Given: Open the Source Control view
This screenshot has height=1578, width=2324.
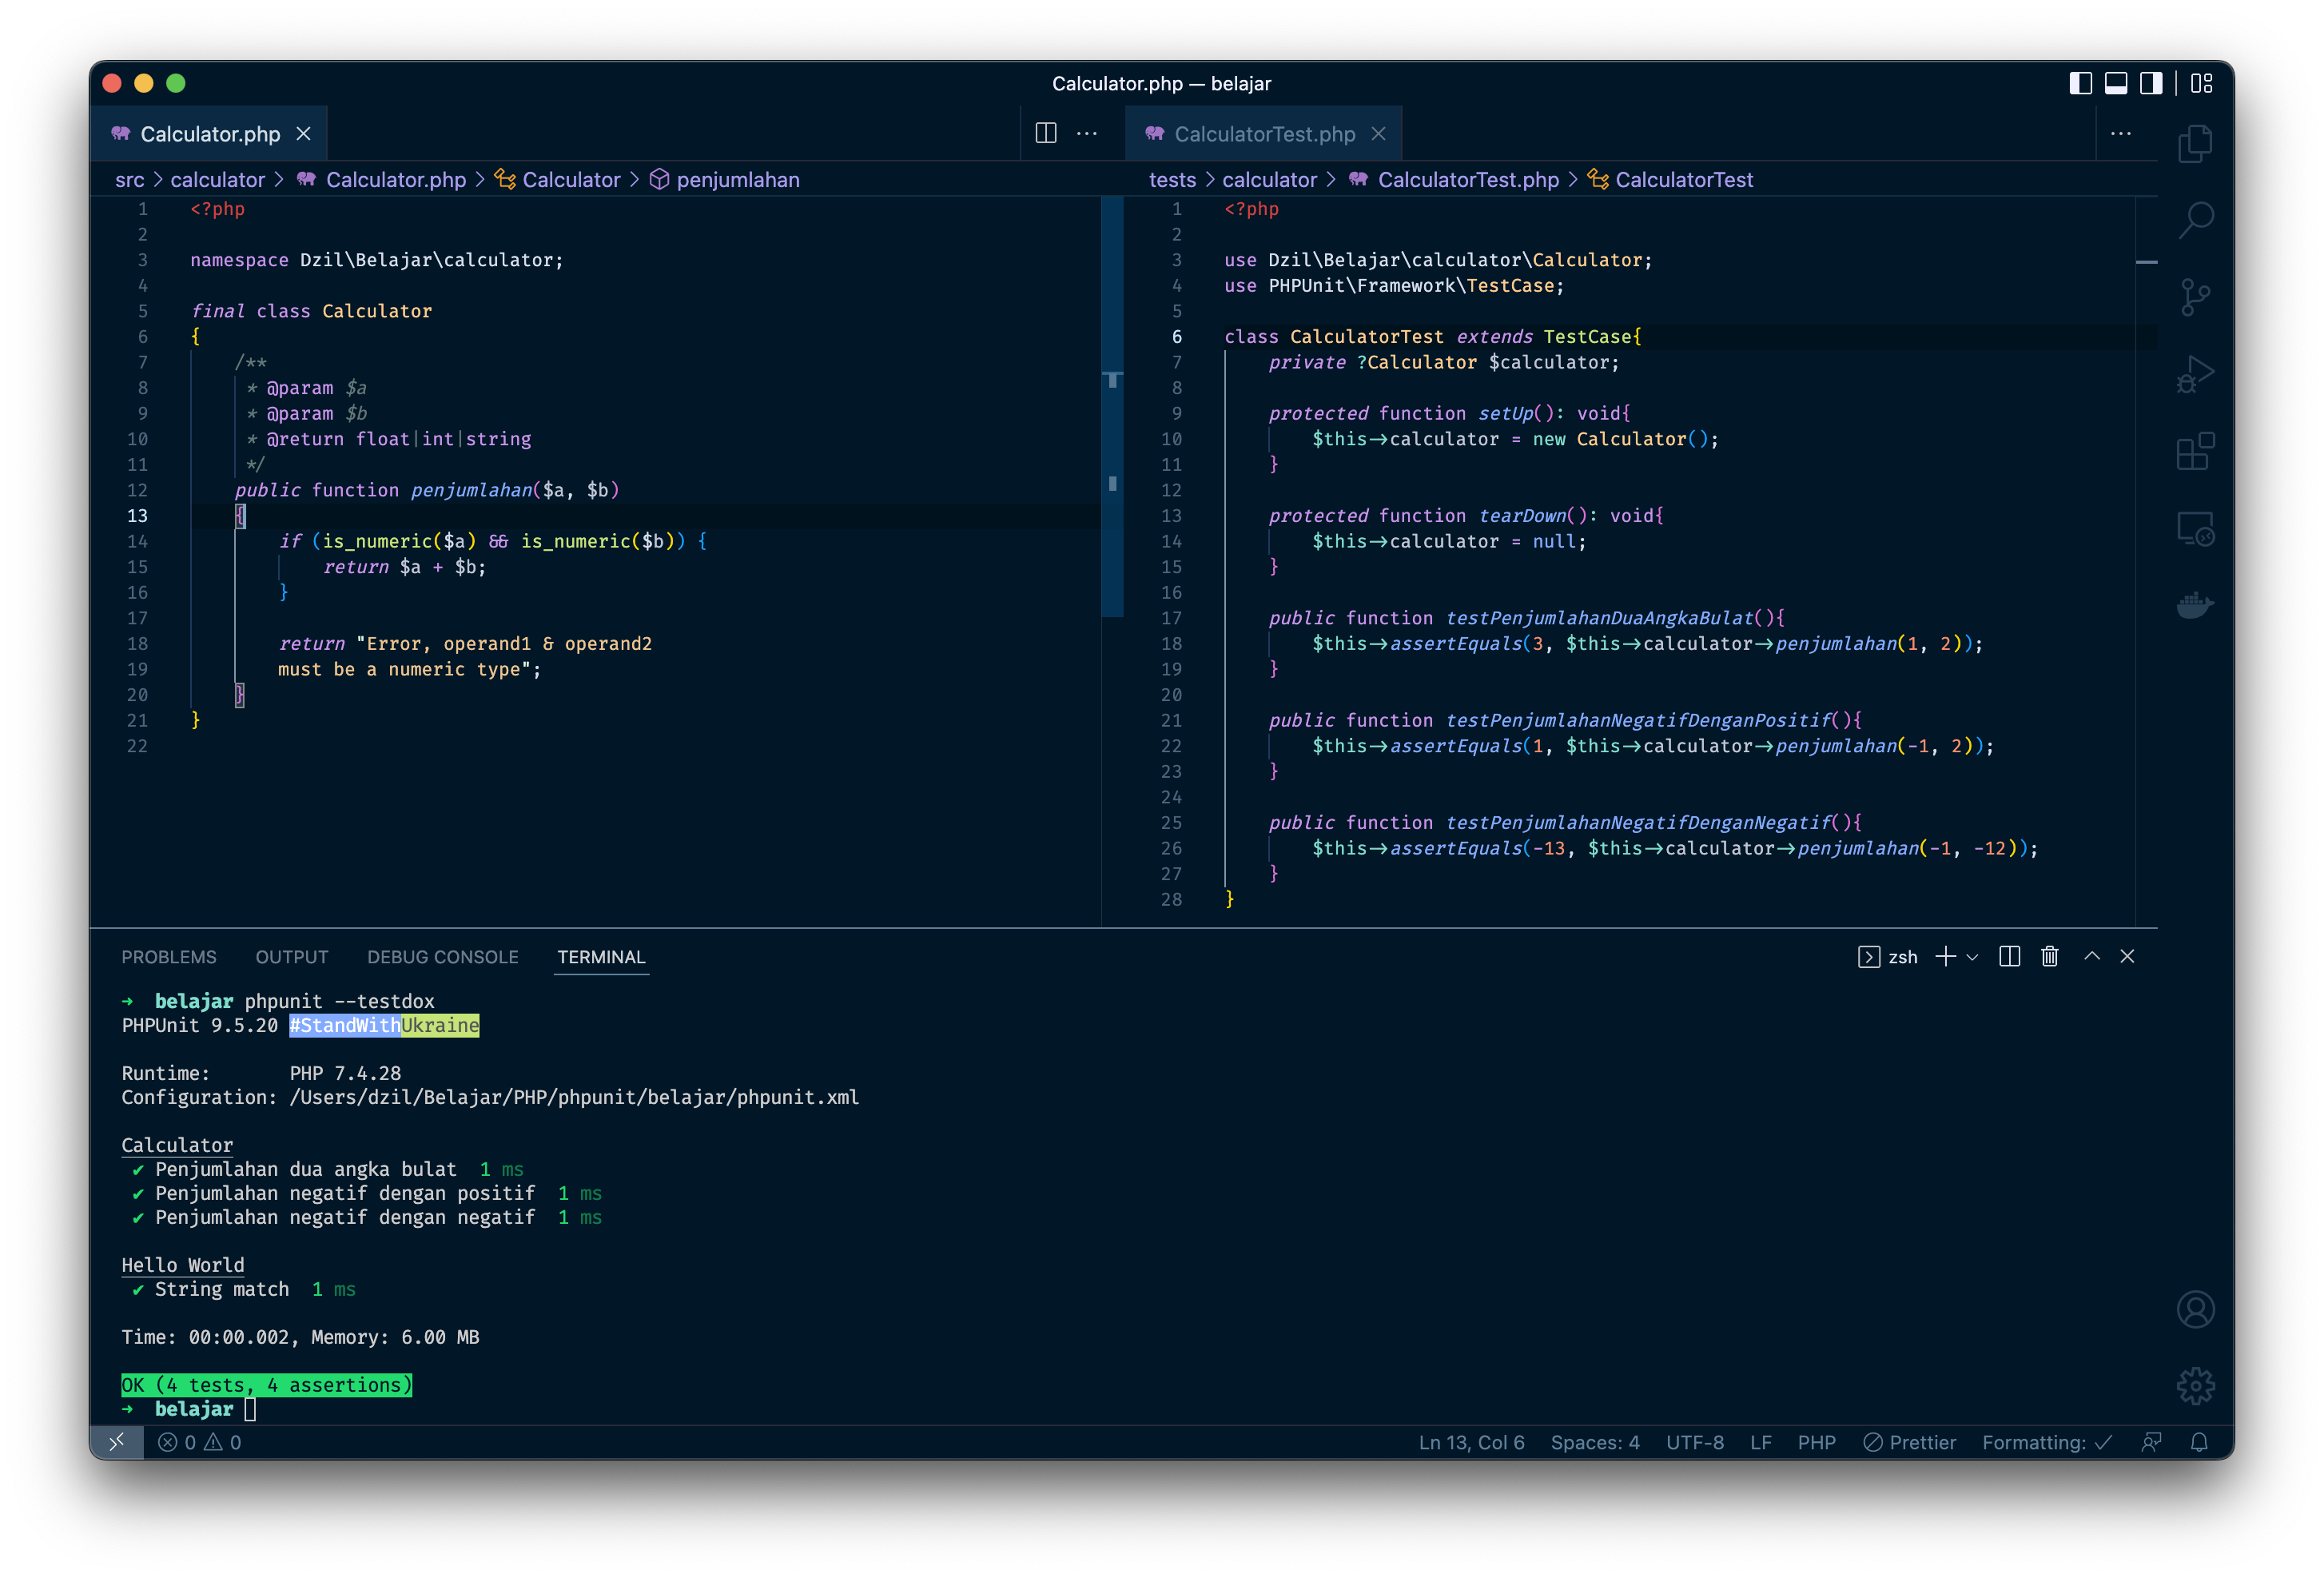Looking at the screenshot, I should pyautogui.click(x=2195, y=297).
